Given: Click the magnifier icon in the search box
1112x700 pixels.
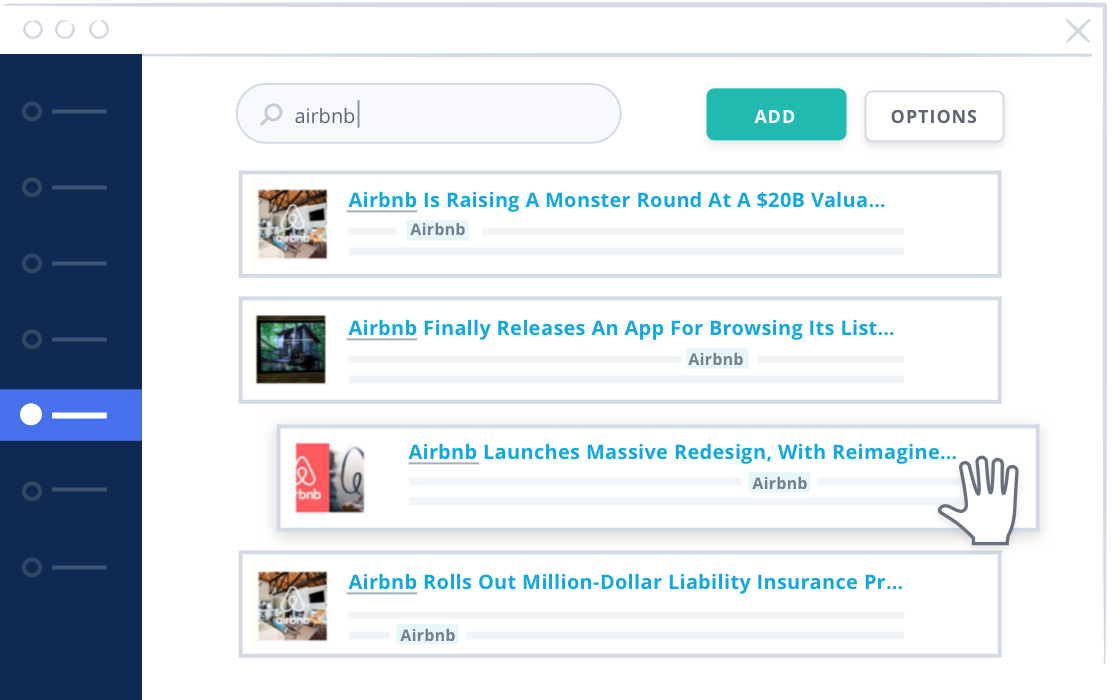Looking at the screenshot, I should tap(271, 114).
